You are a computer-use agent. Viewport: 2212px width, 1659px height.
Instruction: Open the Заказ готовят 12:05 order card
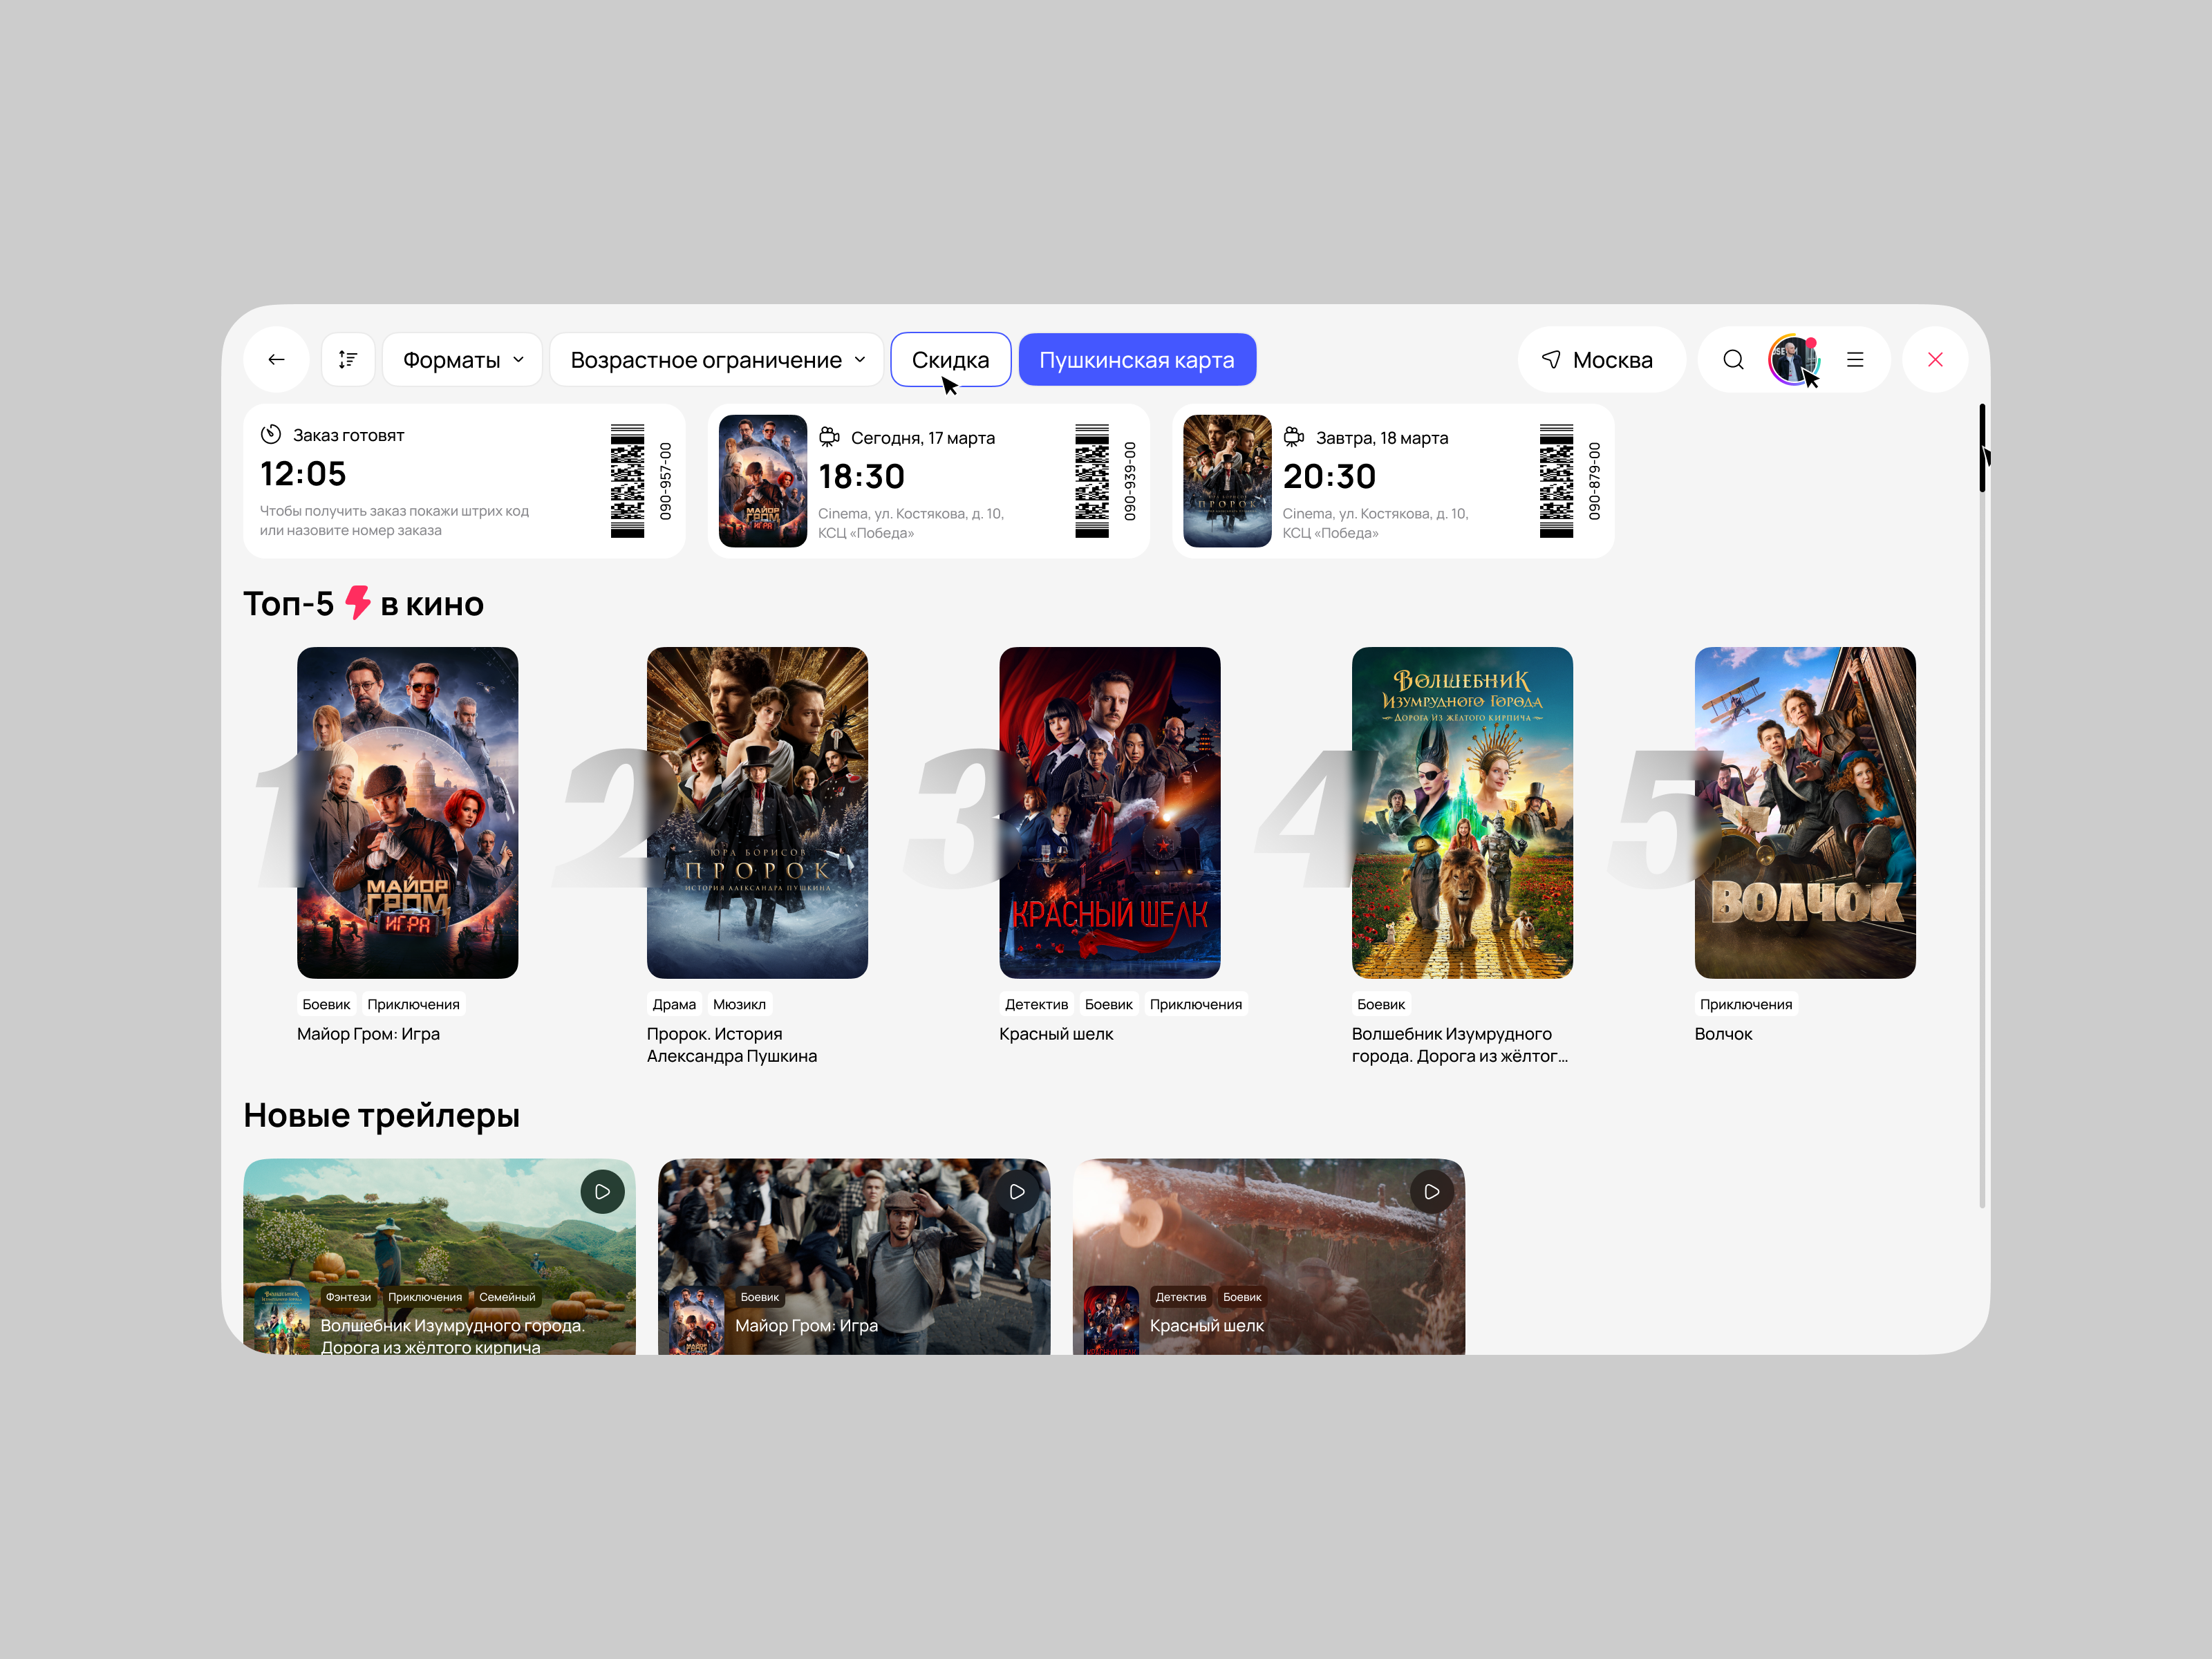[464, 481]
